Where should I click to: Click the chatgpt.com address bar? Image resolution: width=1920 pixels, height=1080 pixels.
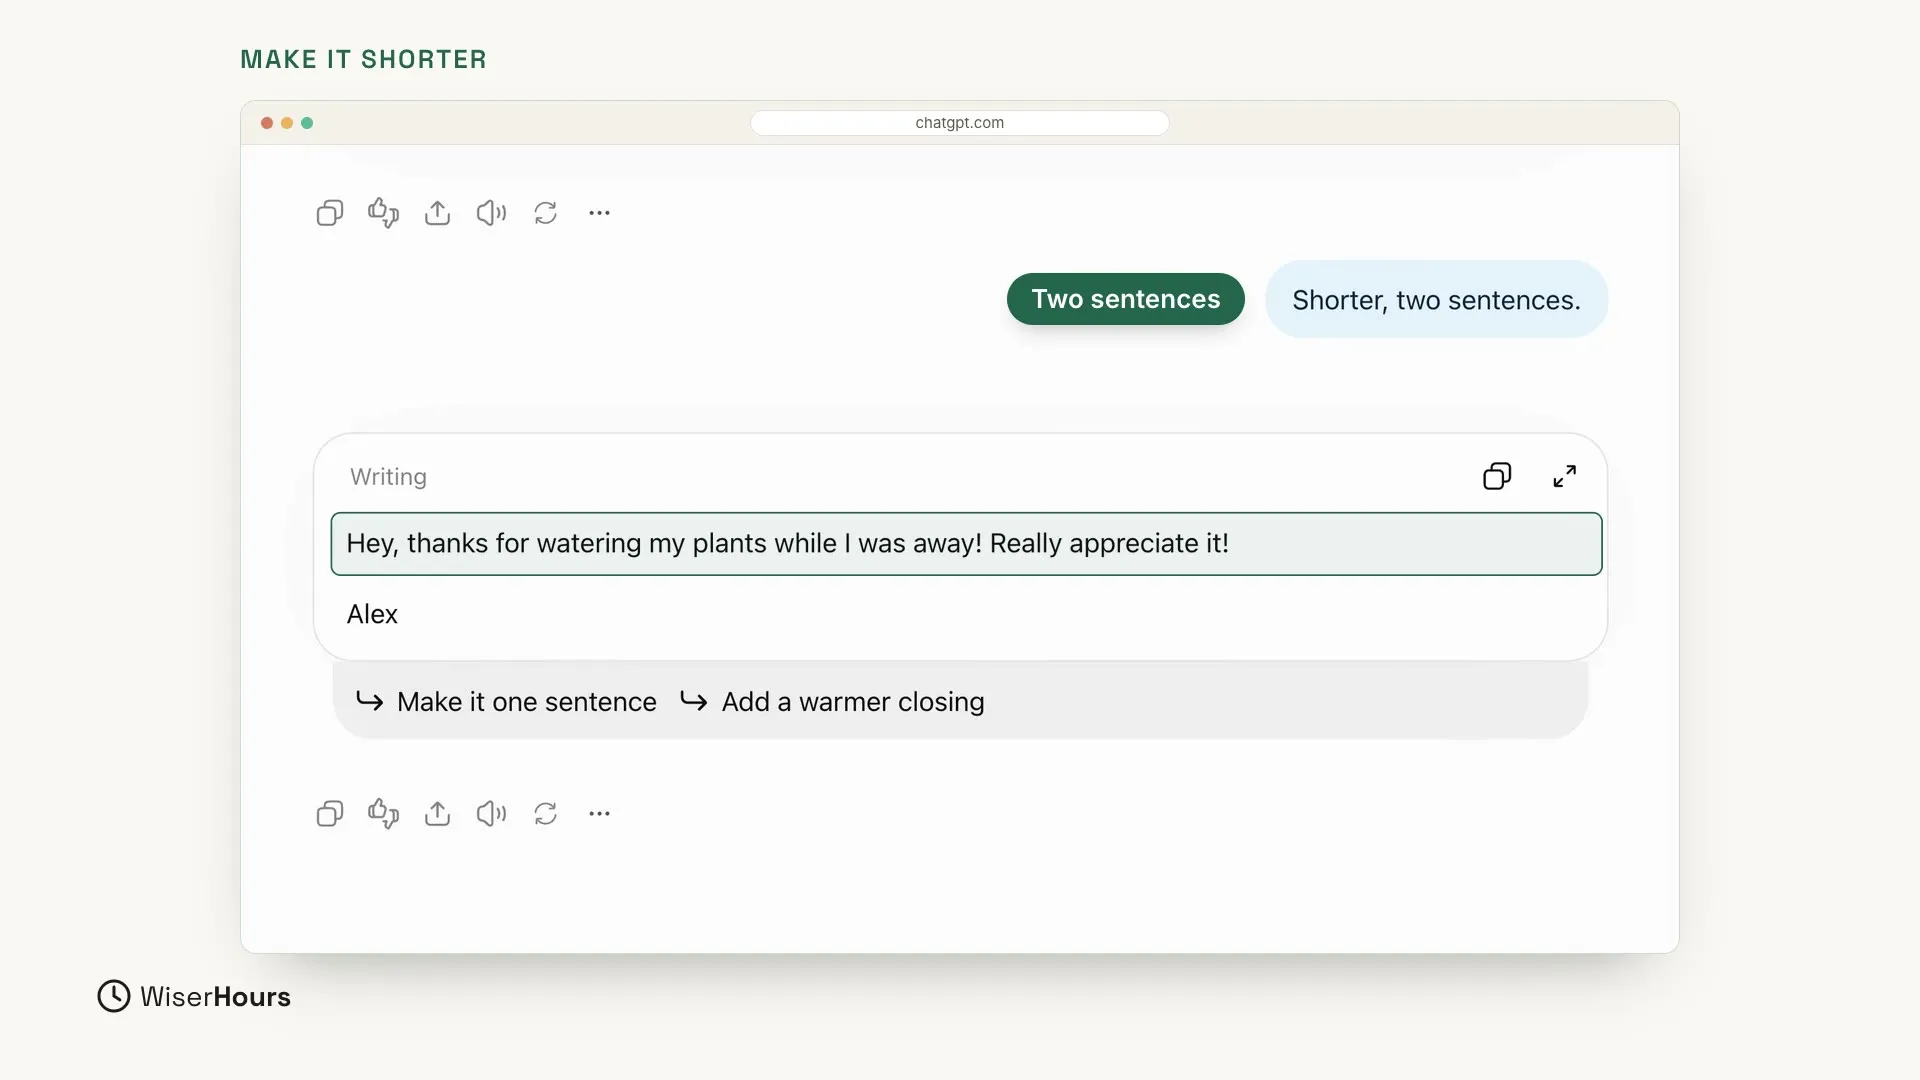pos(960,123)
